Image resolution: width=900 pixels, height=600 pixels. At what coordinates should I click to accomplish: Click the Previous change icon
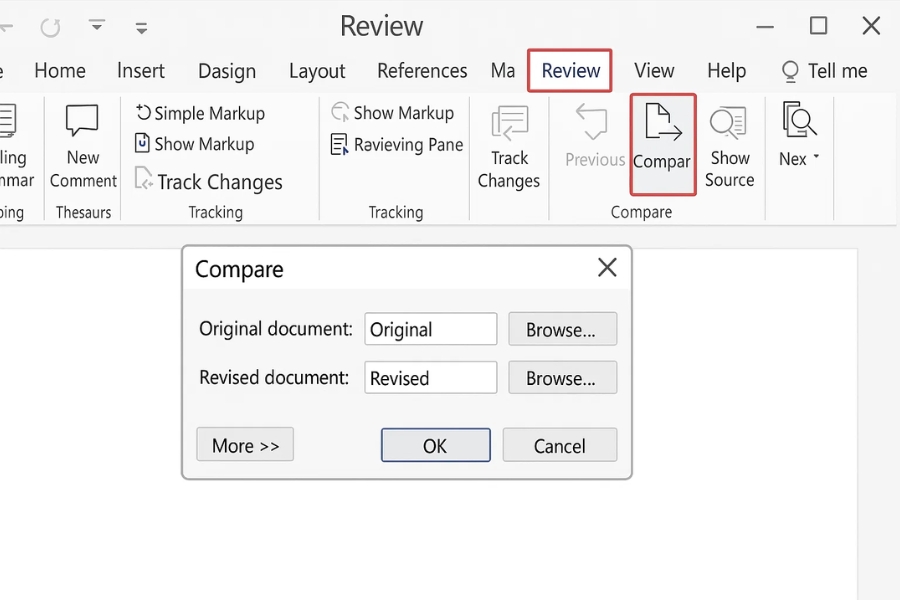[x=594, y=124]
